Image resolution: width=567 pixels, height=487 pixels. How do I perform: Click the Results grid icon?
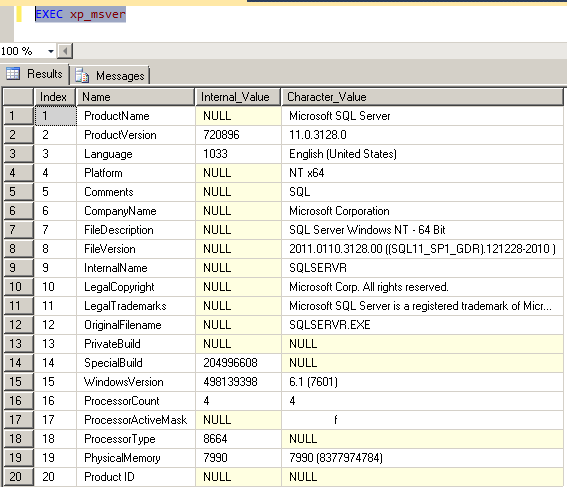point(13,74)
